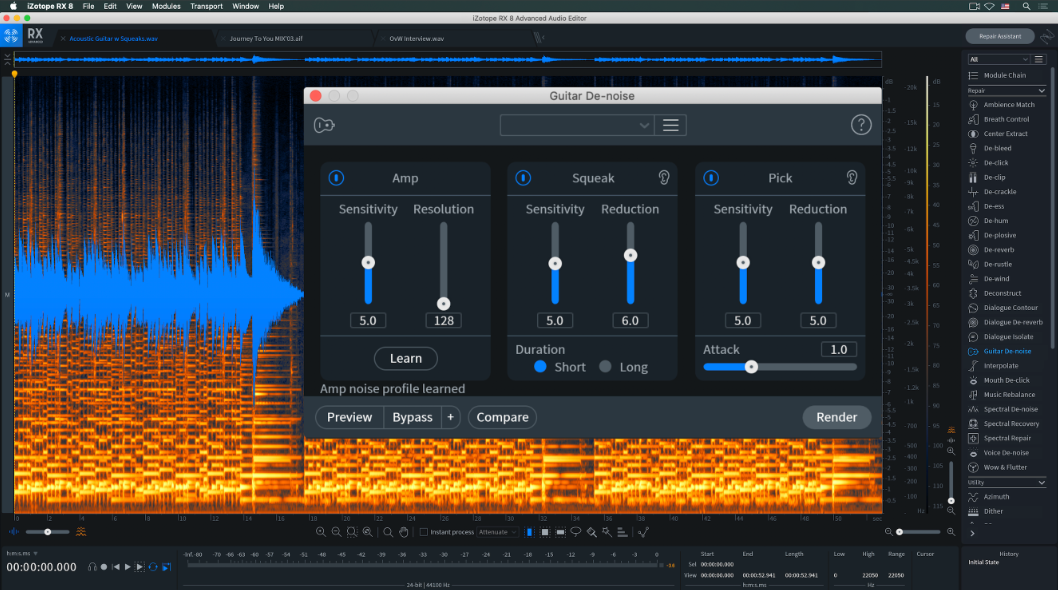The width and height of the screenshot is (1058, 590).
Task: Toggle the Amp section power button
Action: (336, 178)
